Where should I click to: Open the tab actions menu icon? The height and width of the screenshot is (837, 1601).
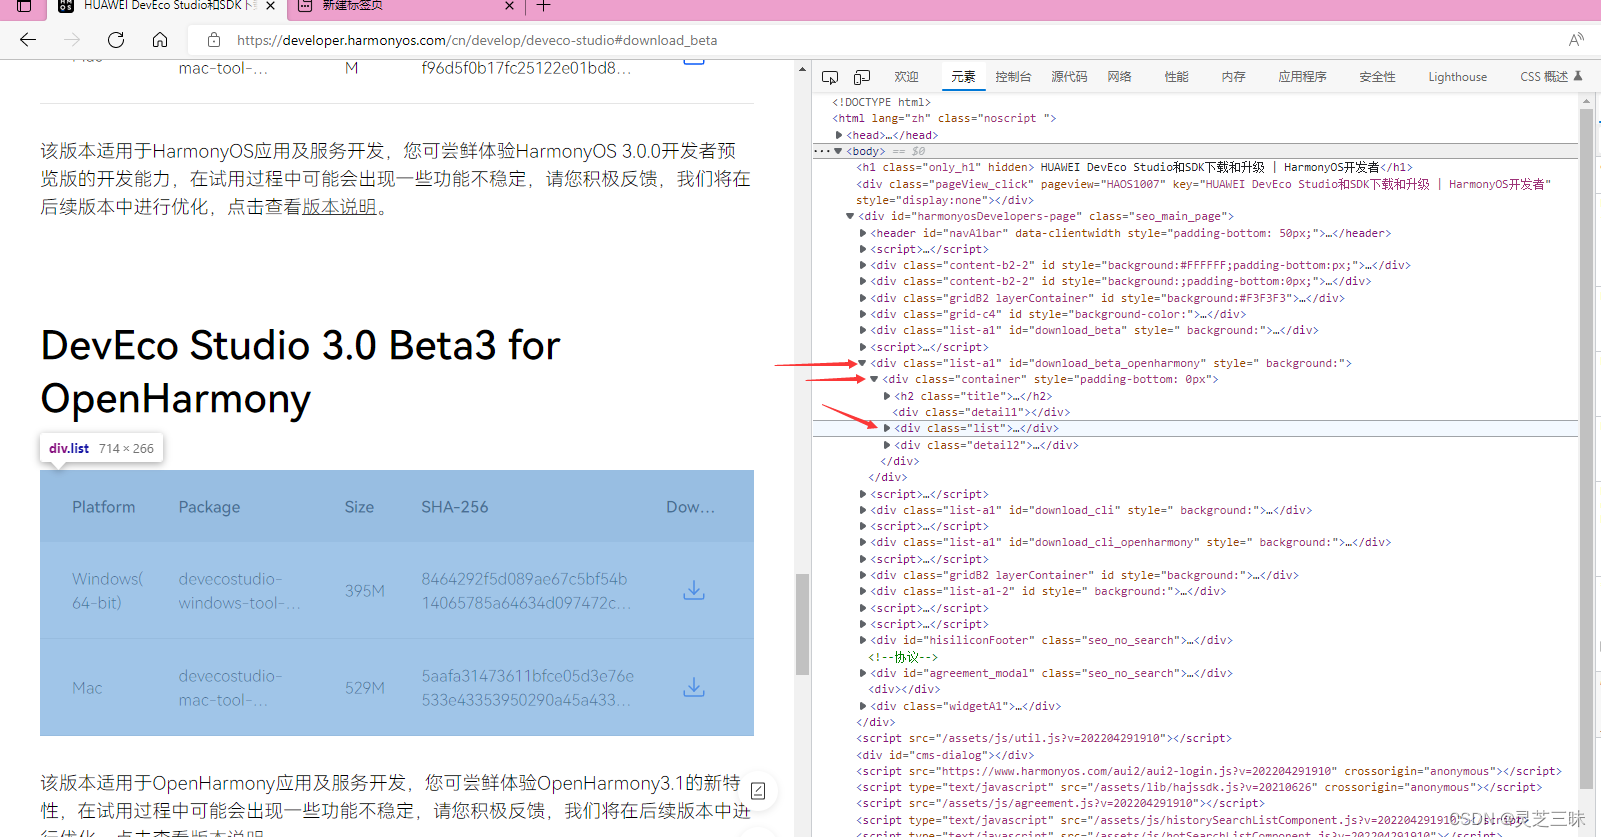pos(24,6)
